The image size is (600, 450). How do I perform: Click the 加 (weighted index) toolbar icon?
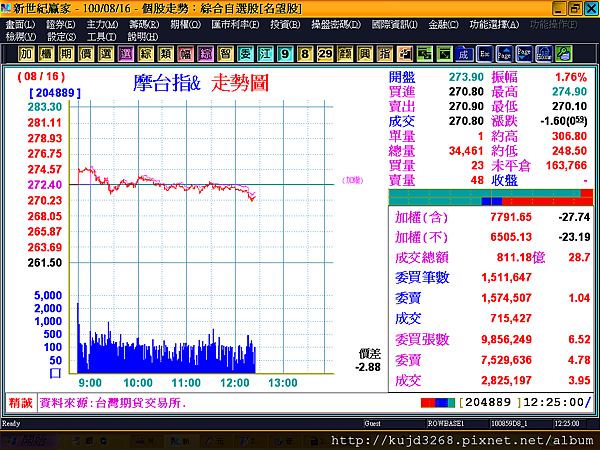tap(26, 54)
